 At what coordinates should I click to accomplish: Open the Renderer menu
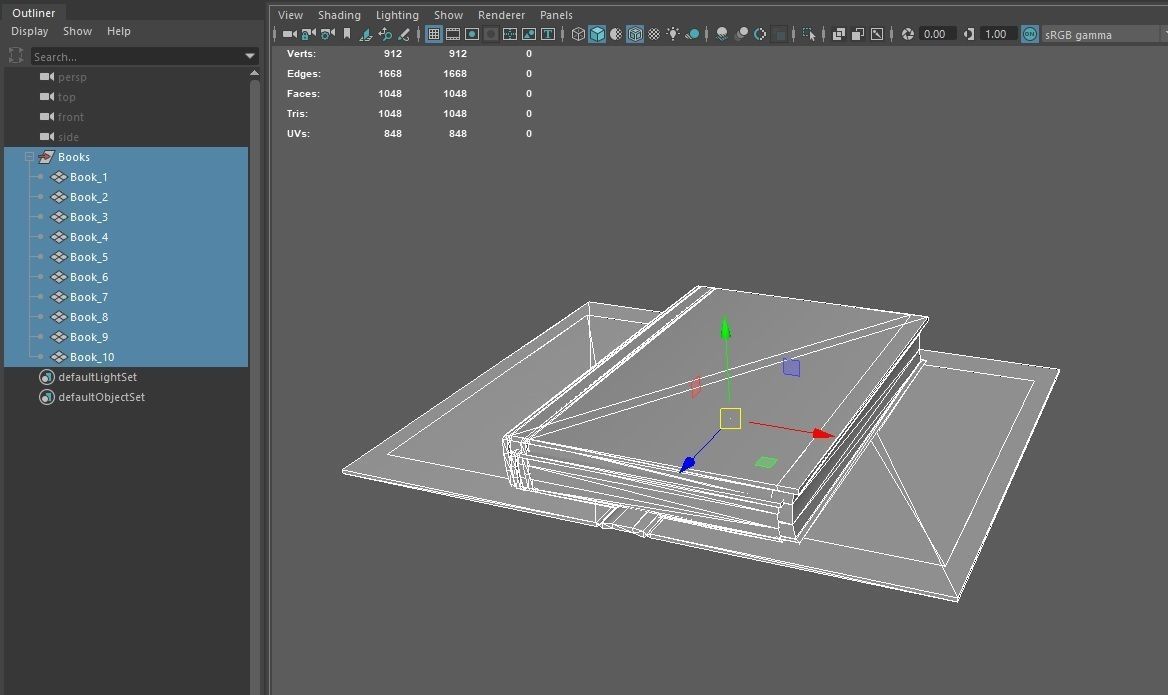coord(501,15)
